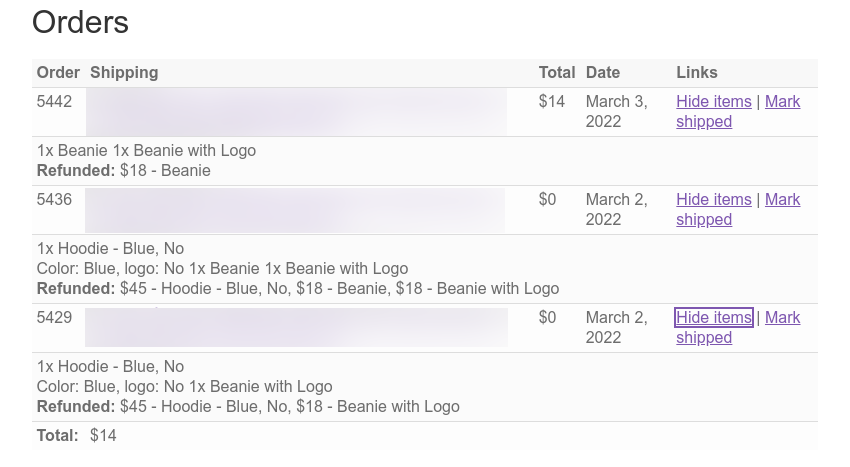The height and width of the screenshot is (467, 850).
Task: Click the $18 Beanie refund line for order 5442
Action: coord(124,171)
